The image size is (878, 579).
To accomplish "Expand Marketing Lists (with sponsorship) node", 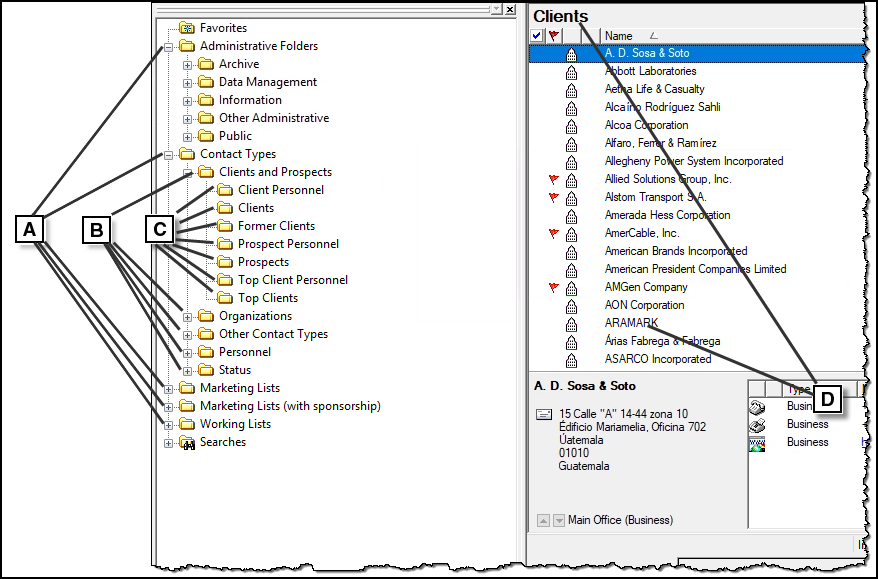I will point(168,407).
